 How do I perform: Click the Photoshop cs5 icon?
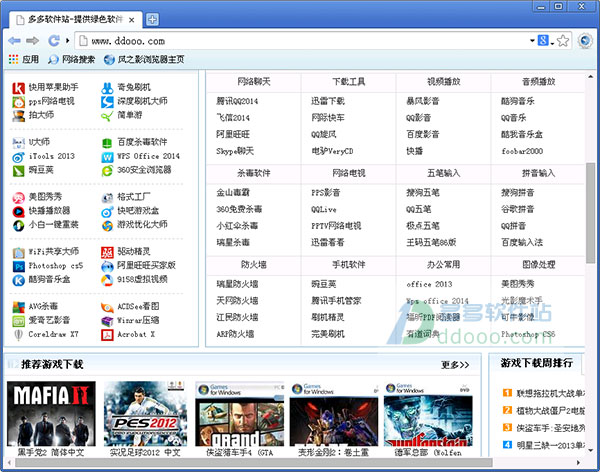coord(18,266)
